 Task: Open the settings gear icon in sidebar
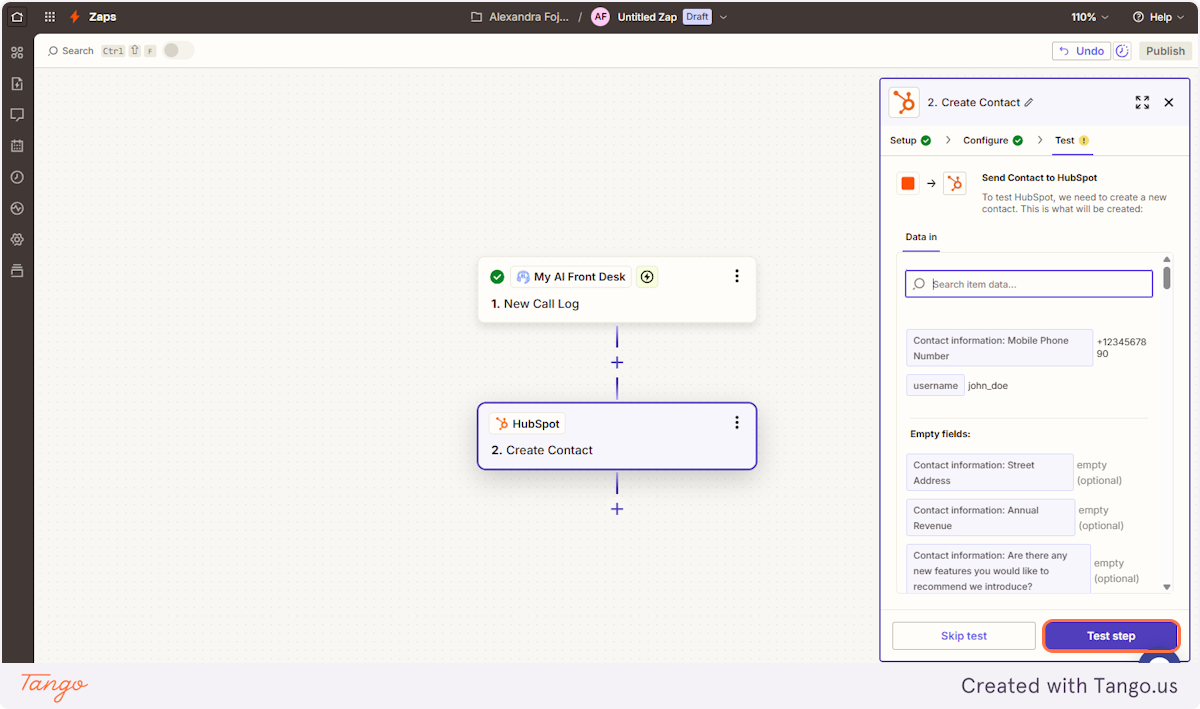point(17,240)
